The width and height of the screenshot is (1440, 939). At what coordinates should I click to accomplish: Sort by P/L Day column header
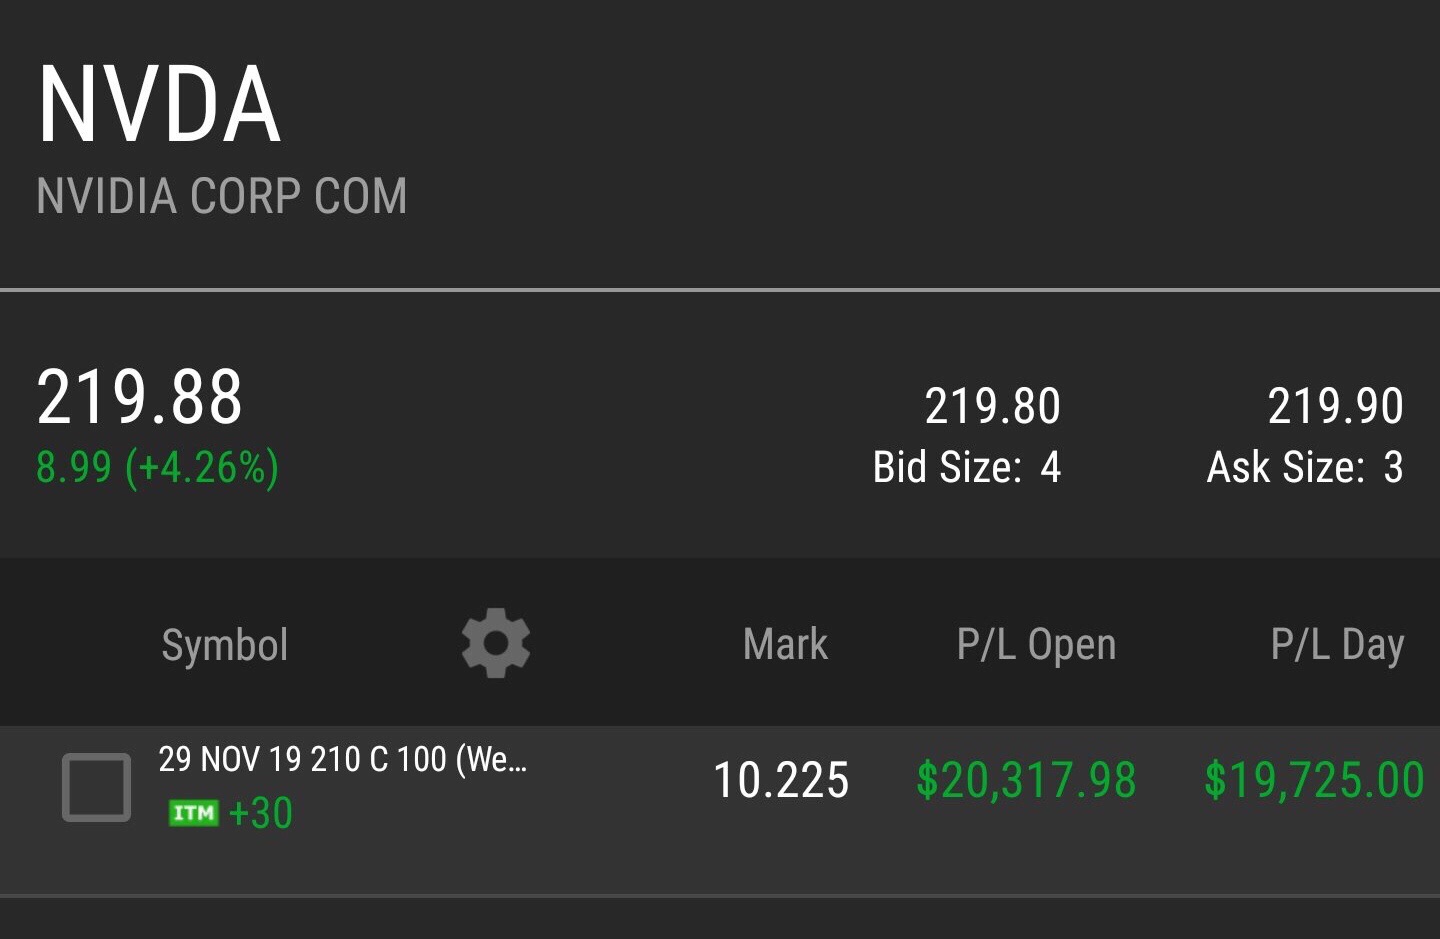coord(1337,645)
